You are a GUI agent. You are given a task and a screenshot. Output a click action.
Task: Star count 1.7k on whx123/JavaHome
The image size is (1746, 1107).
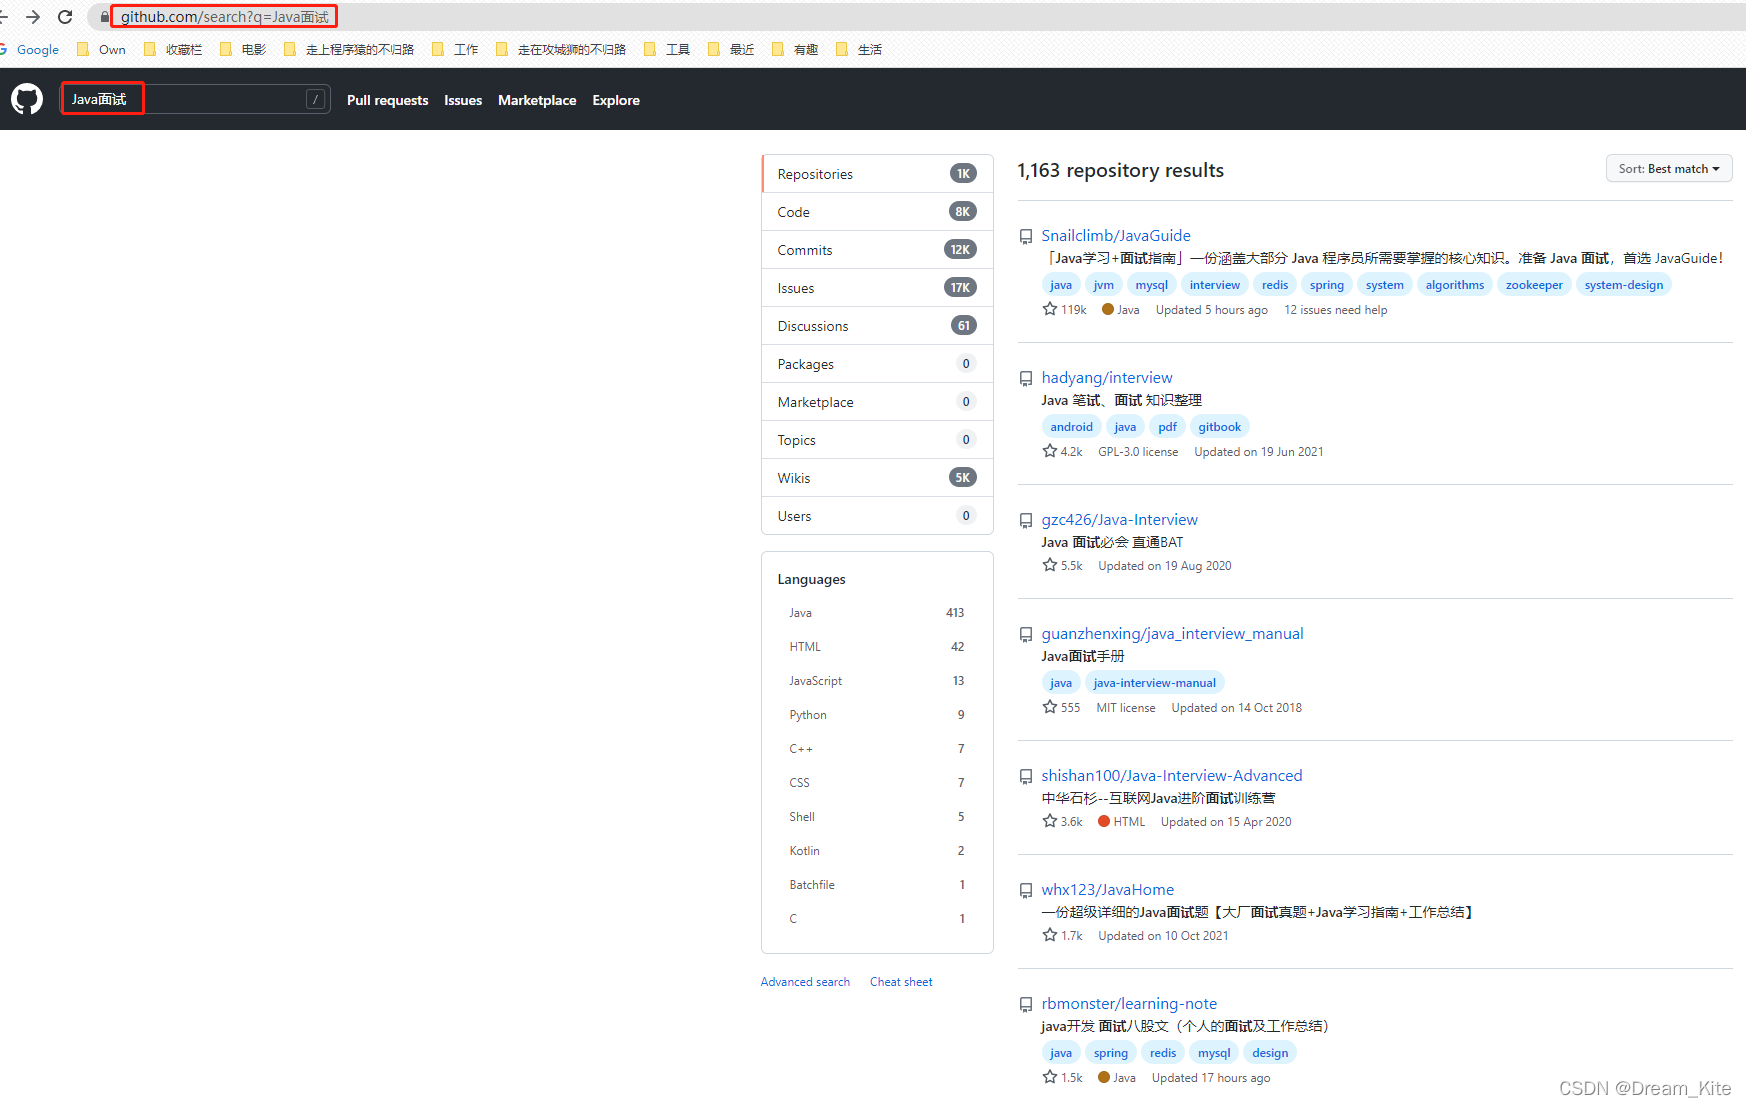tap(1062, 936)
